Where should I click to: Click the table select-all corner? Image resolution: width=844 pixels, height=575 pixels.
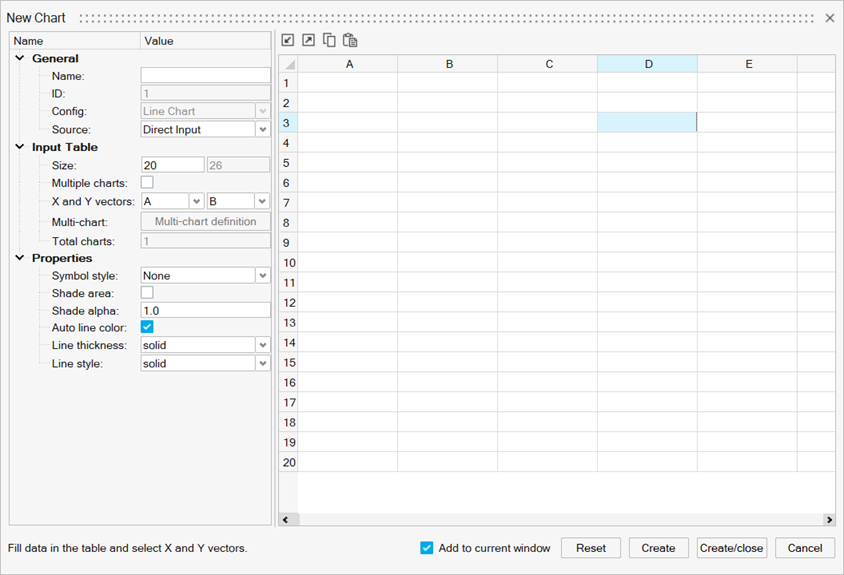coord(289,64)
